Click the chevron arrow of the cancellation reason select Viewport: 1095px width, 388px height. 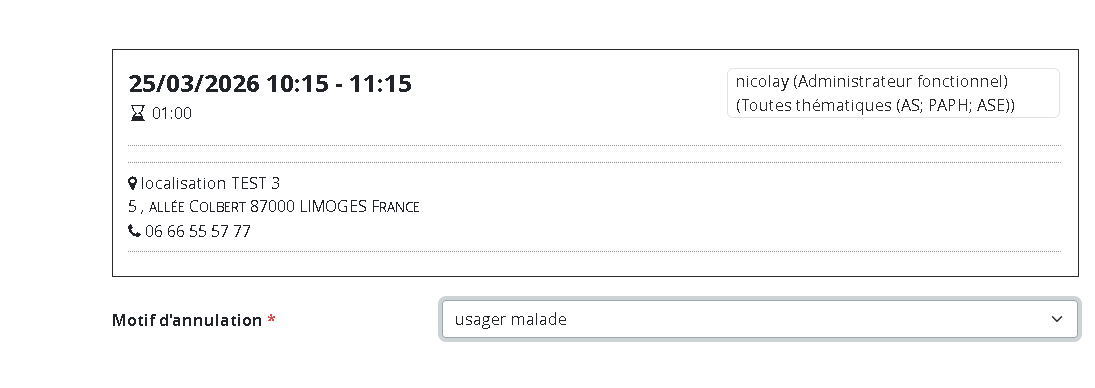[1057, 319]
